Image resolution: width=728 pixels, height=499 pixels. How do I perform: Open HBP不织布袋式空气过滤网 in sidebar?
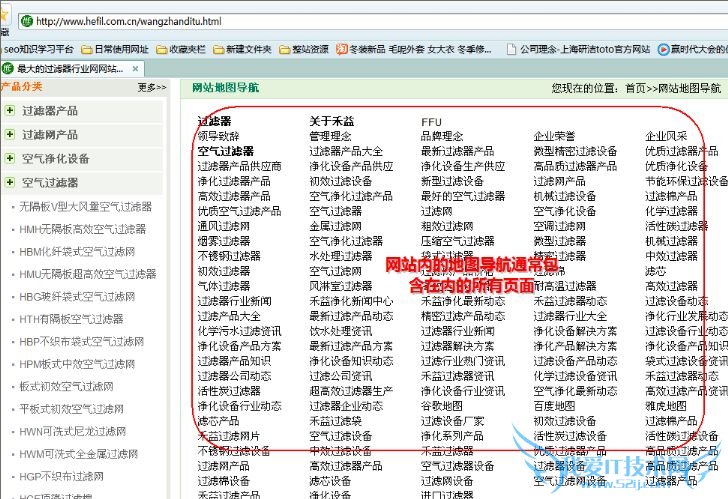[81, 342]
